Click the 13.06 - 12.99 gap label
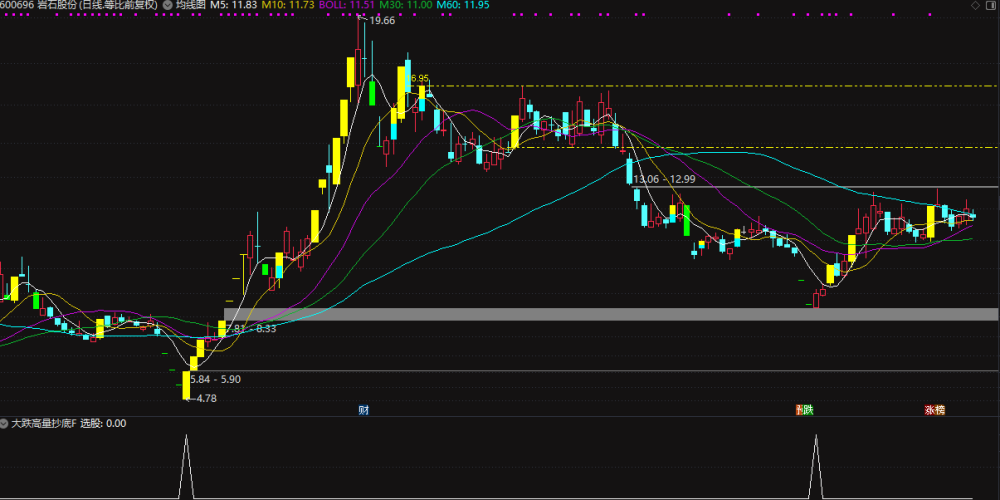The image size is (1000, 500). point(665,179)
